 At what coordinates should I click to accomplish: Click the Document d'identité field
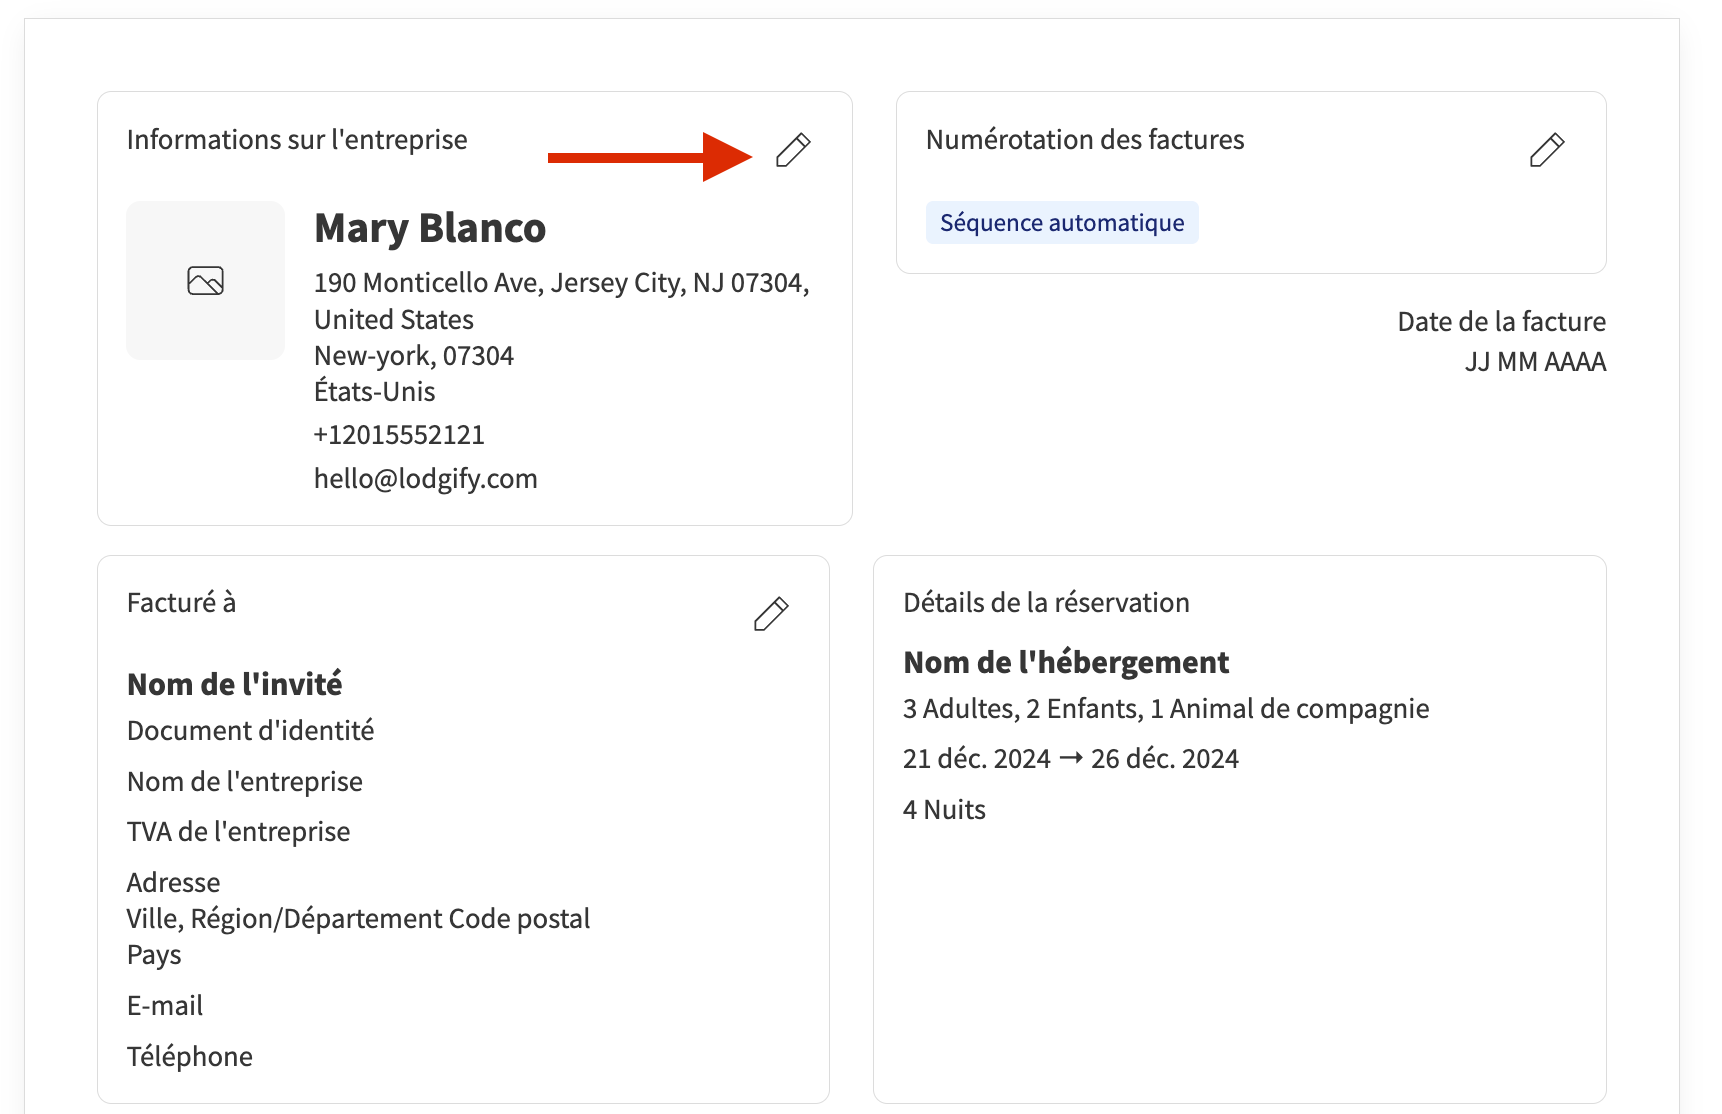251,731
